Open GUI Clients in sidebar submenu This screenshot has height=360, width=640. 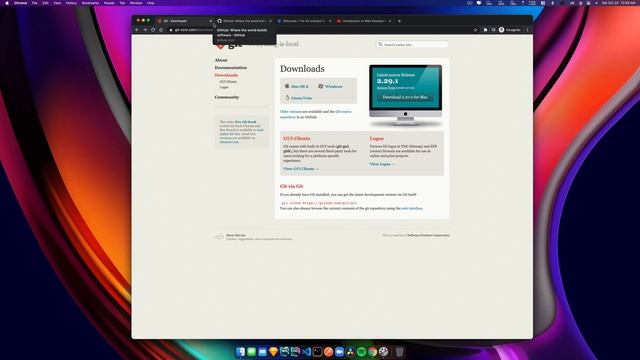228,82
